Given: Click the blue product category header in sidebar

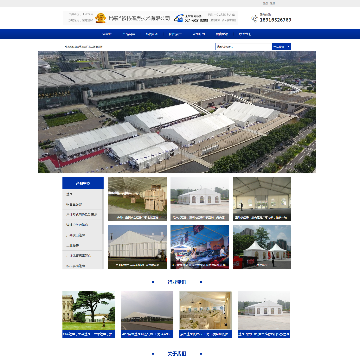Looking at the screenshot, I should point(83,183).
